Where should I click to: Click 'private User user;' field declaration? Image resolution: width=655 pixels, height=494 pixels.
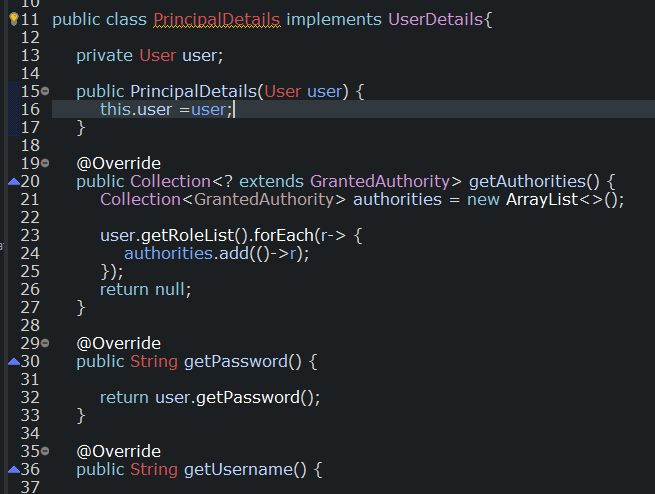click(x=150, y=56)
